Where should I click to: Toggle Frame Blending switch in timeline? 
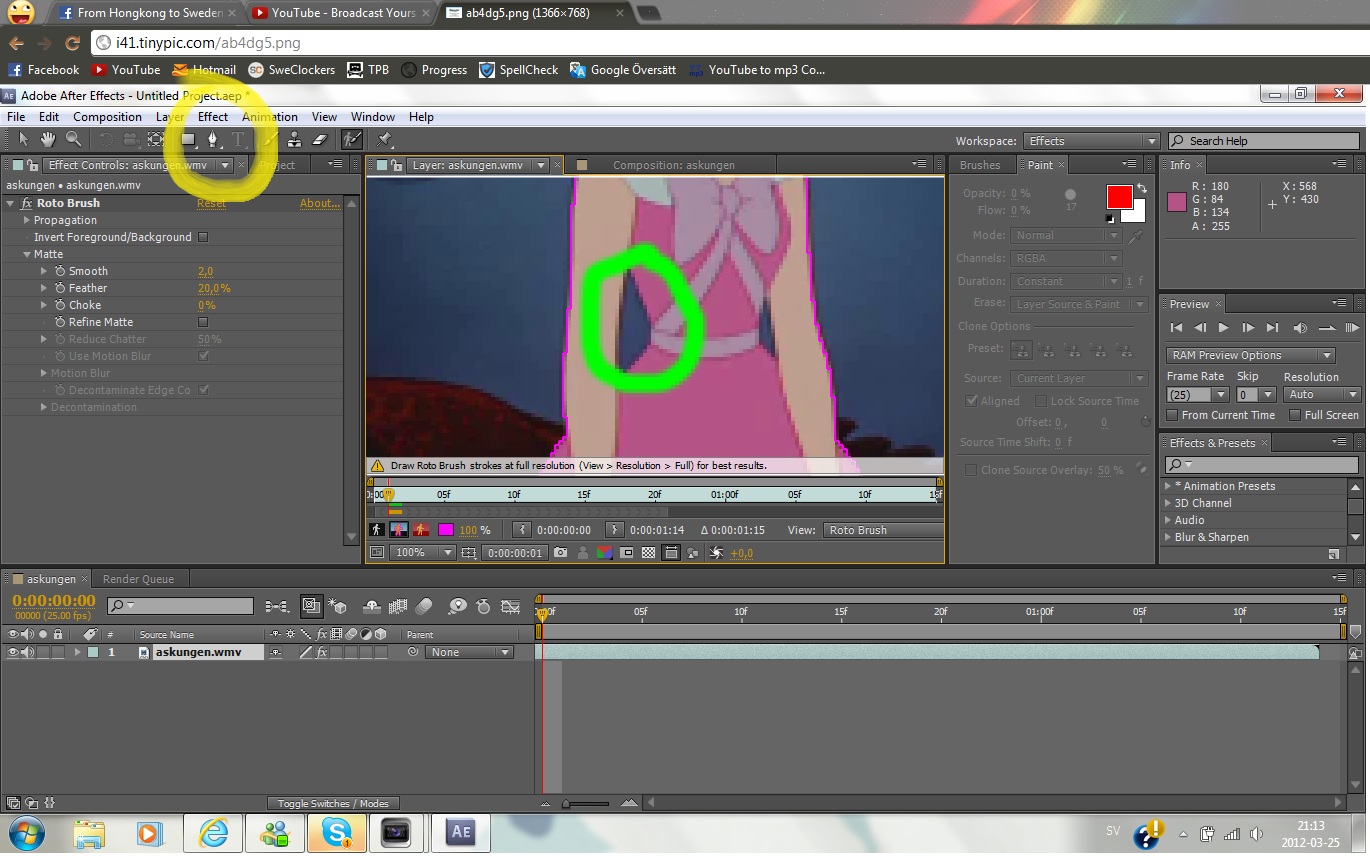pos(397,606)
